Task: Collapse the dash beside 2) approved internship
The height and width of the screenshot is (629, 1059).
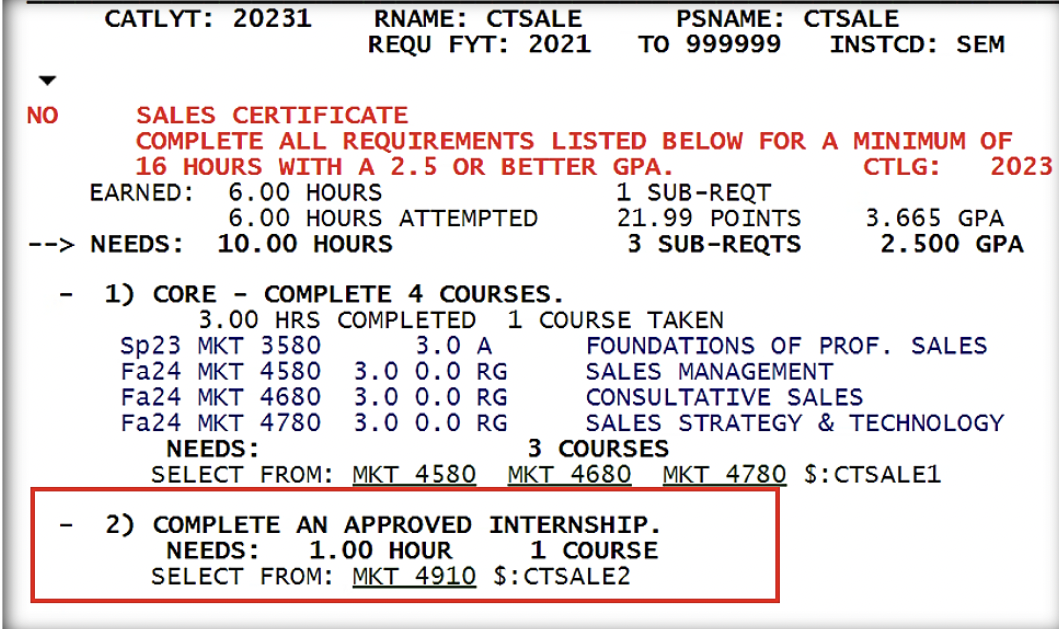Action: pyautogui.click(x=65, y=525)
